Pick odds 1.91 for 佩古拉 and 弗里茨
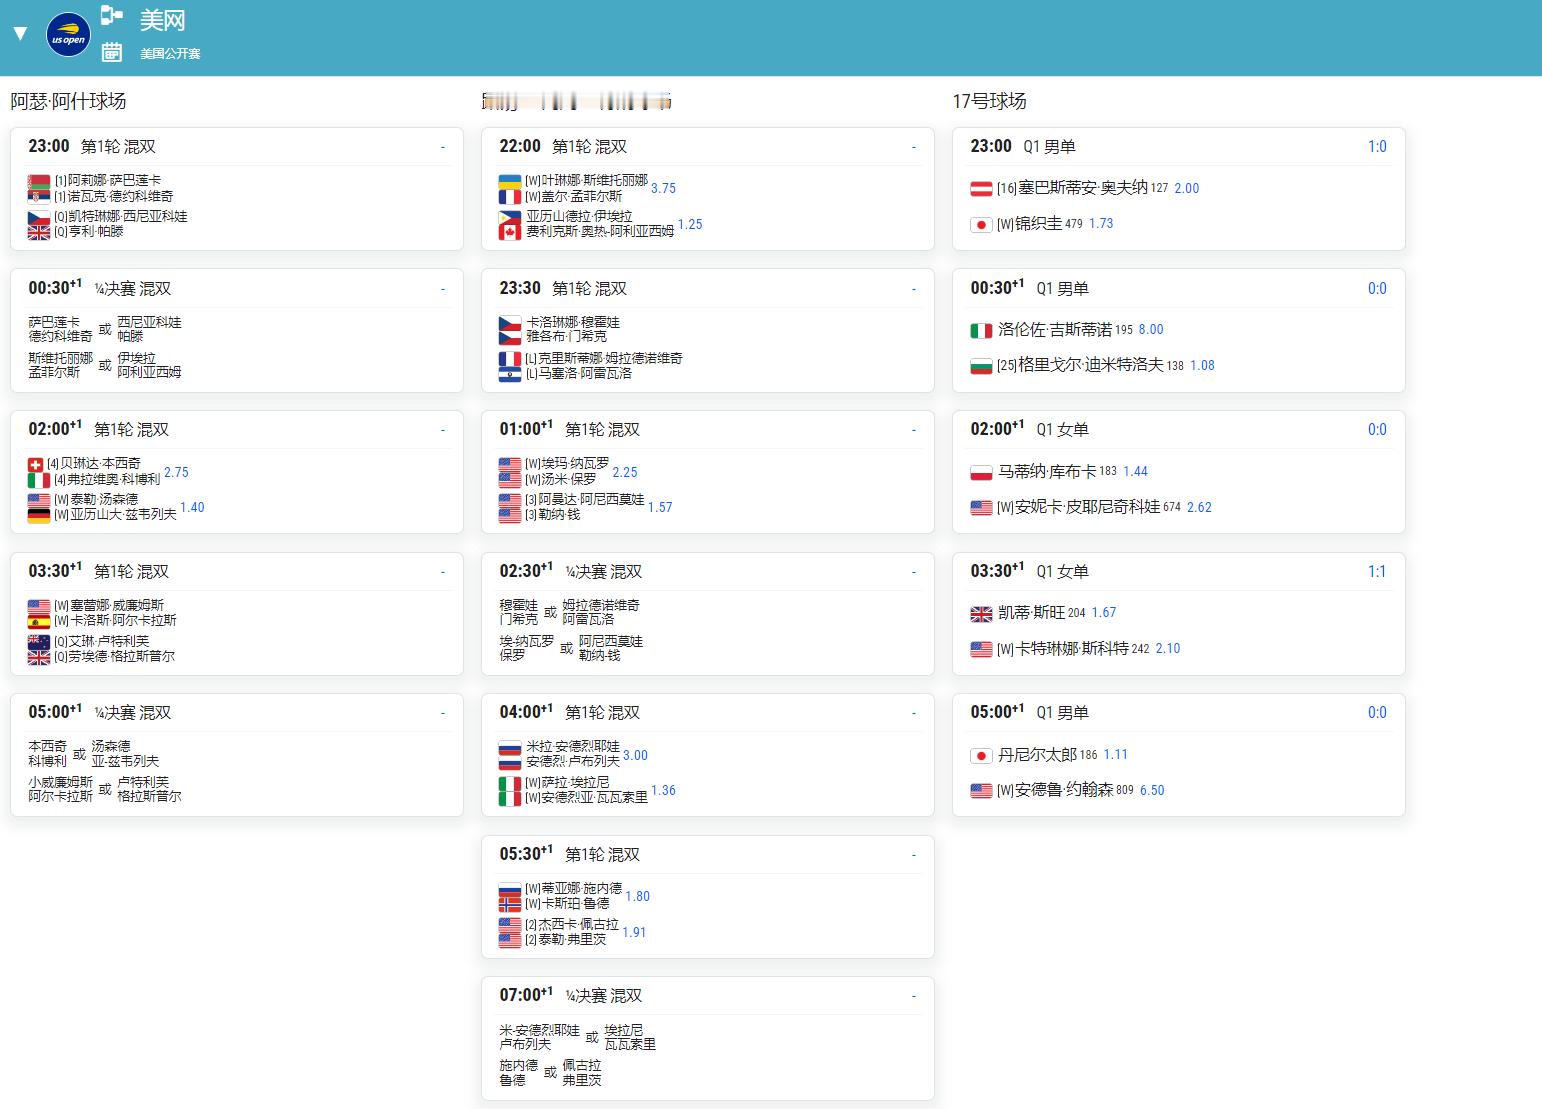Screen dimensions: 1542x1109 pos(634,933)
